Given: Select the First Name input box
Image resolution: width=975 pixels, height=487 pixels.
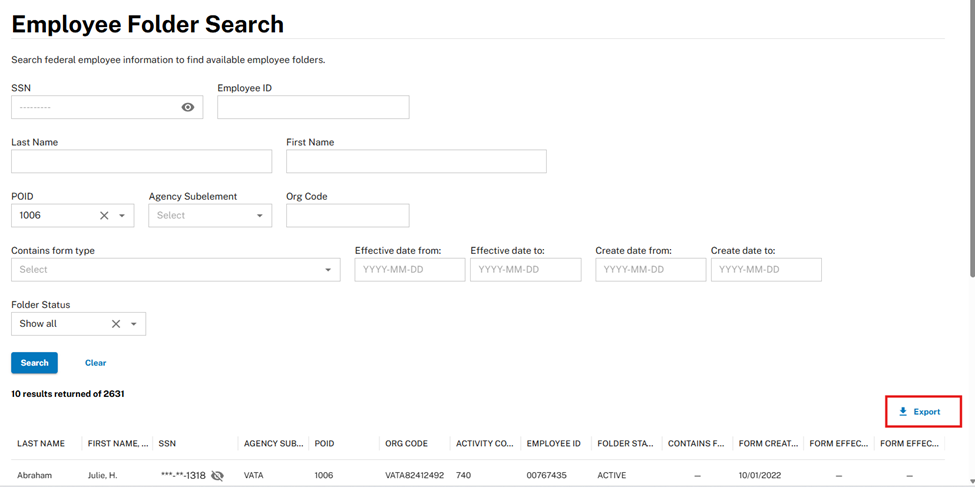Looking at the screenshot, I should point(416,161).
